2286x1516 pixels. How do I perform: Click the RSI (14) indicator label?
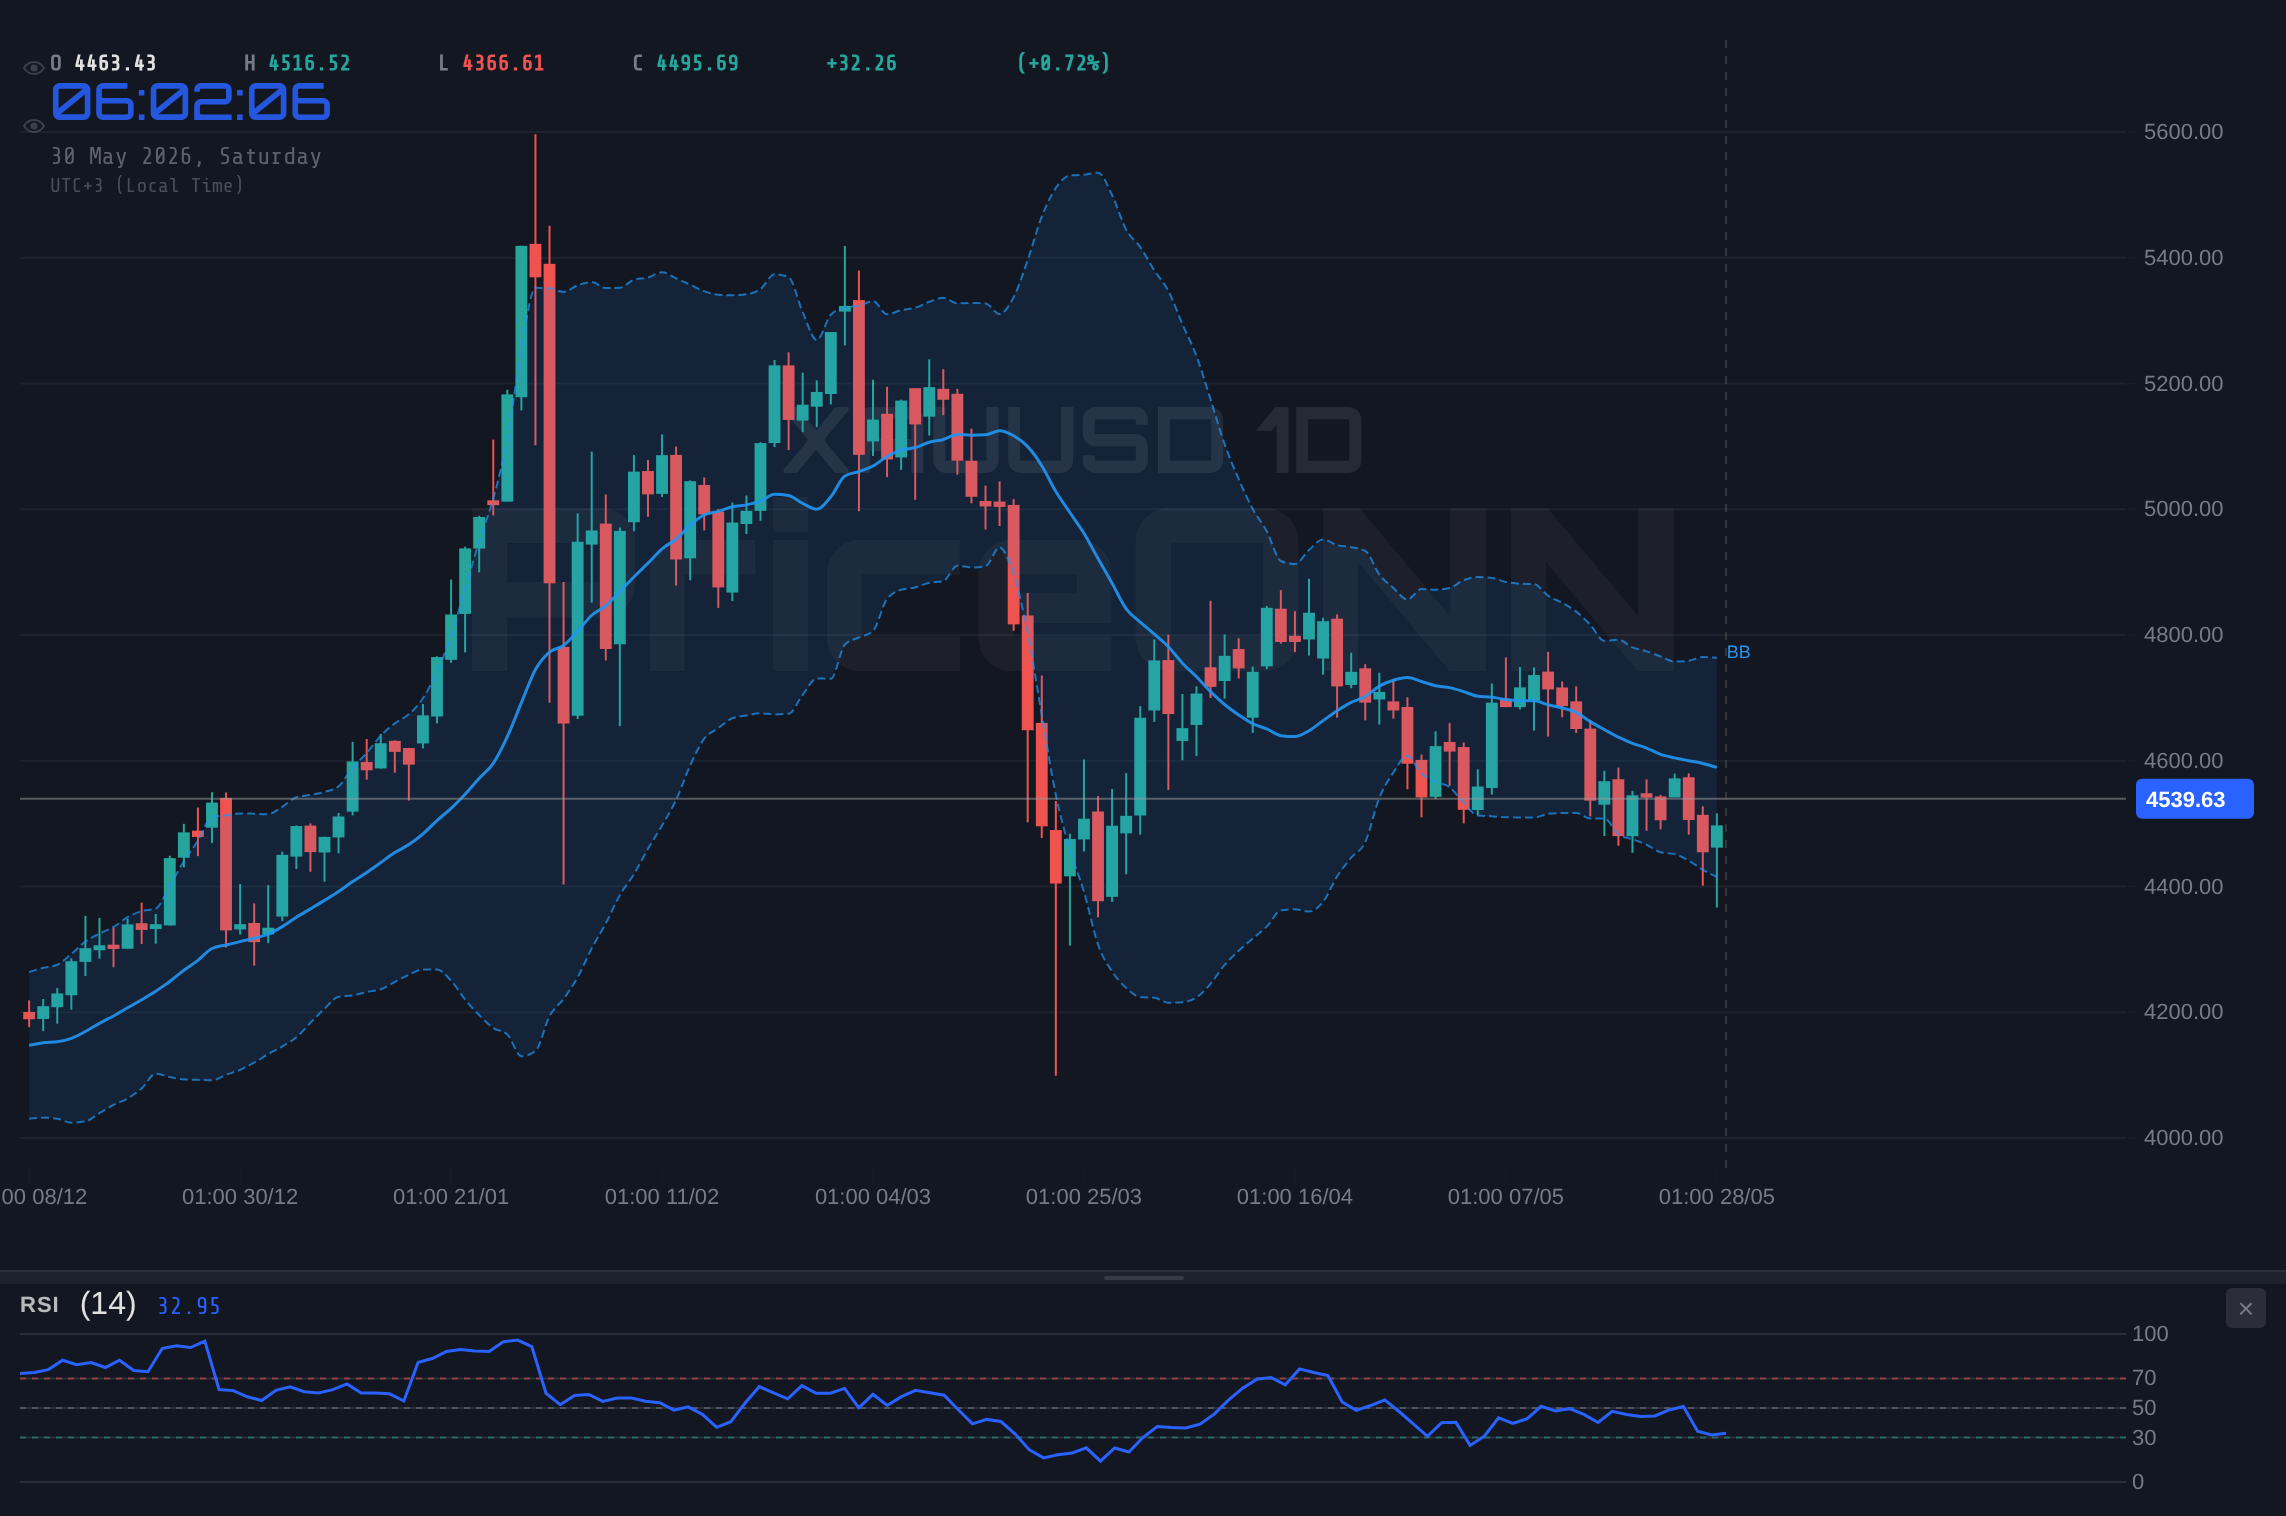click(x=78, y=1304)
